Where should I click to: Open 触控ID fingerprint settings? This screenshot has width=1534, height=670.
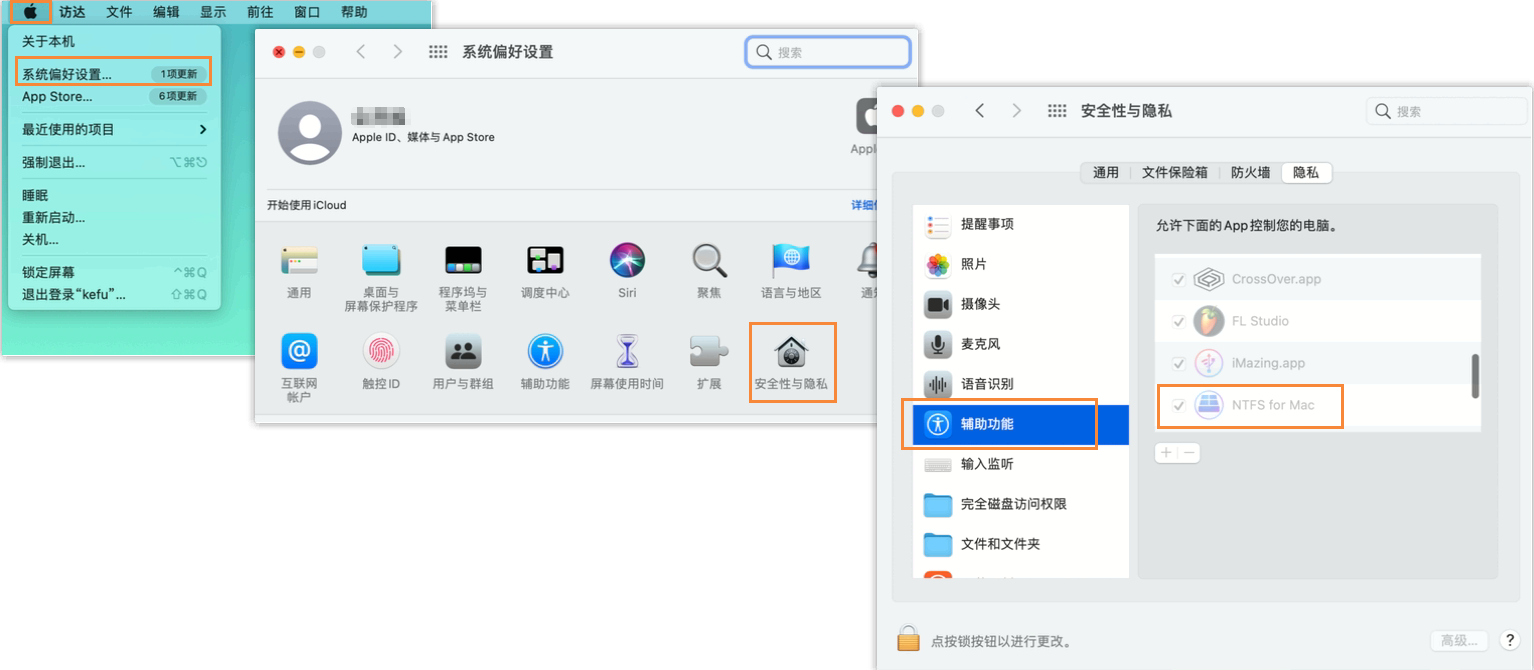coord(380,352)
